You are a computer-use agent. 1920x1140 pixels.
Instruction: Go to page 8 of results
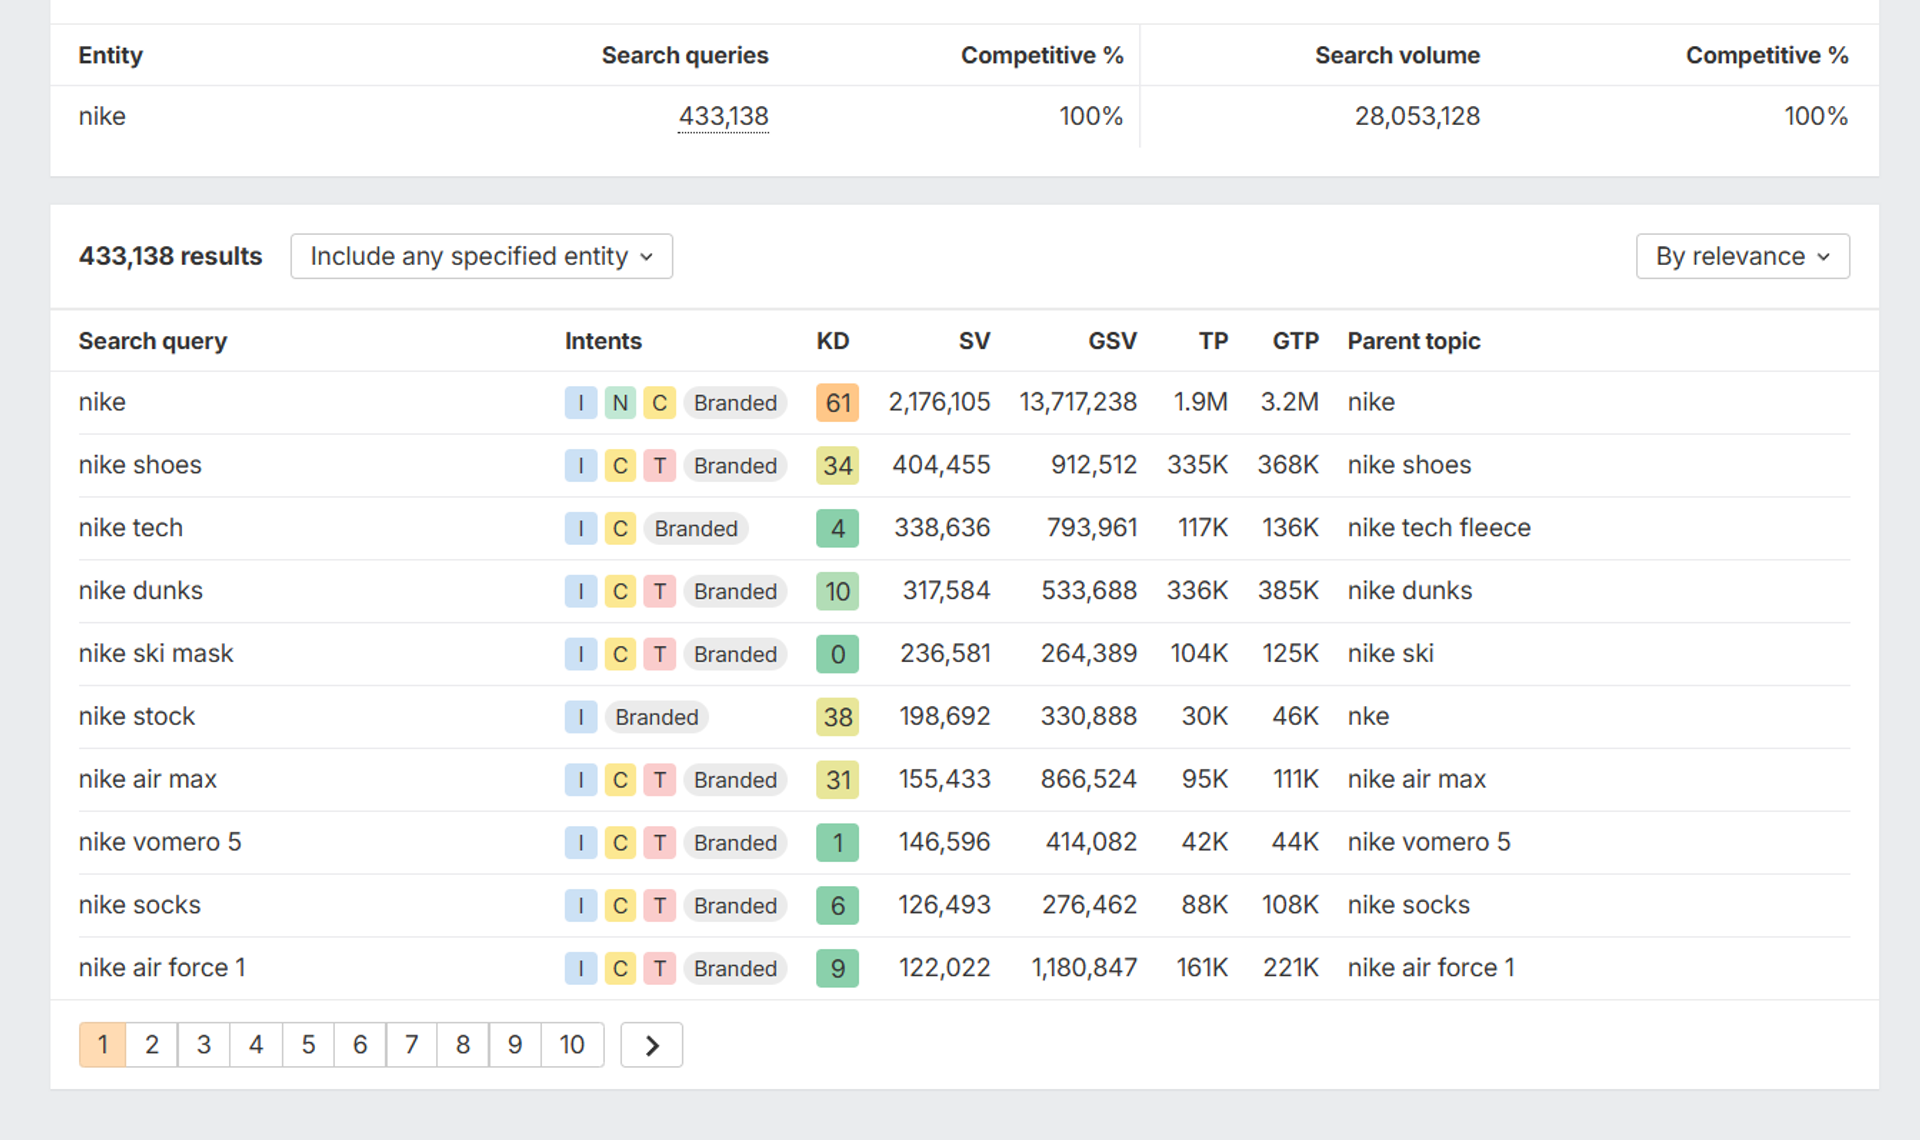463,1045
